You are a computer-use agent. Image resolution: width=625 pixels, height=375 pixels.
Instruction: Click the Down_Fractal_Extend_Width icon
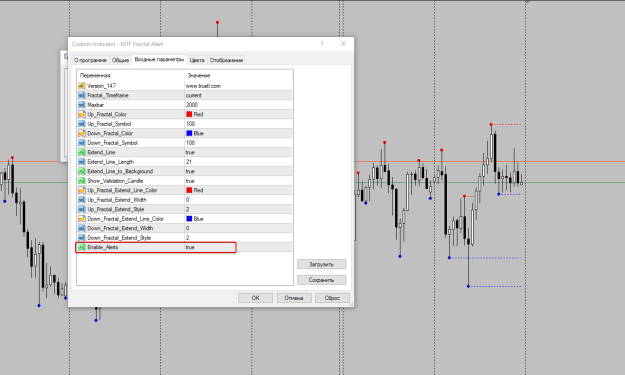pyautogui.click(x=82, y=228)
